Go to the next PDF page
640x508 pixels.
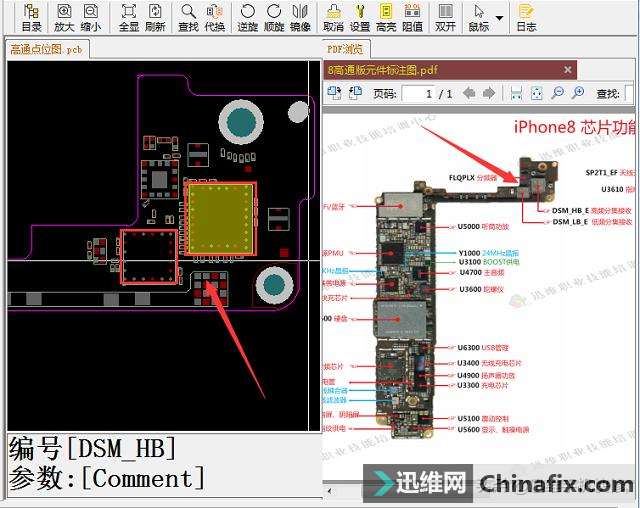coord(489,93)
